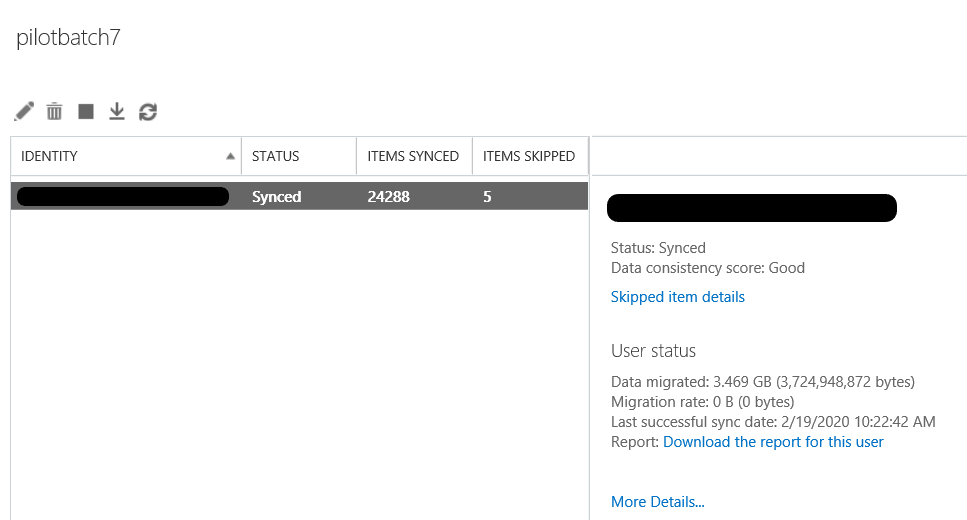Click the pilotbatch7 title

[68, 38]
